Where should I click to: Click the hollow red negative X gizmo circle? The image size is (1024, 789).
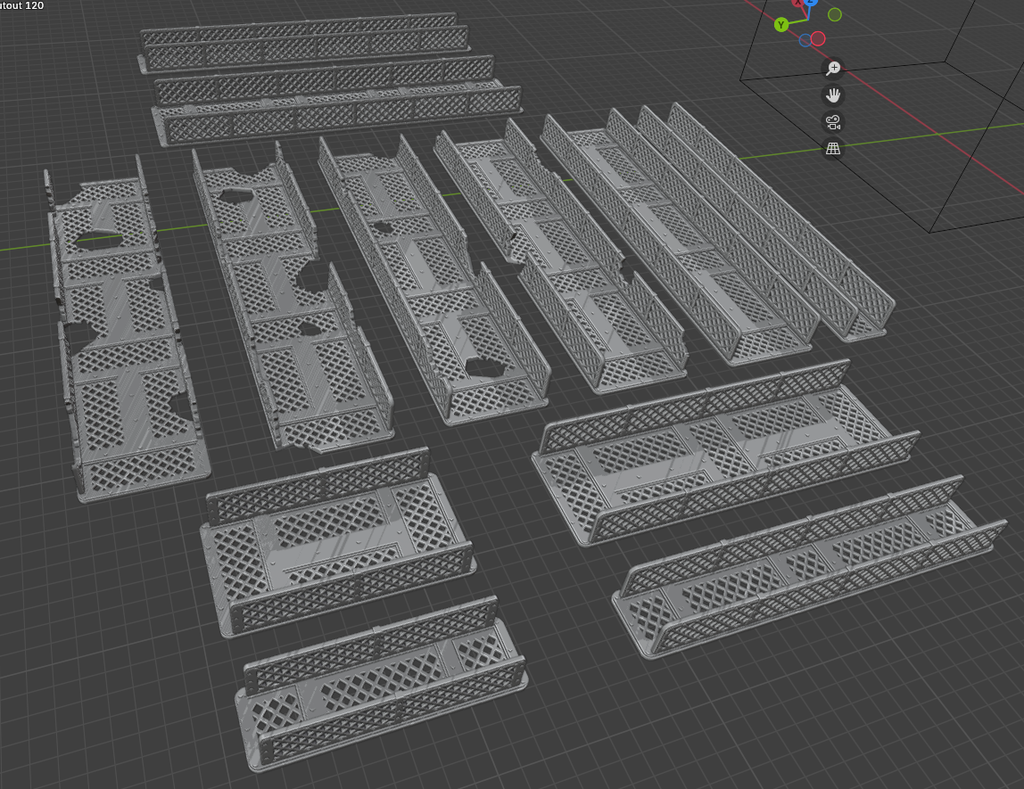point(818,39)
